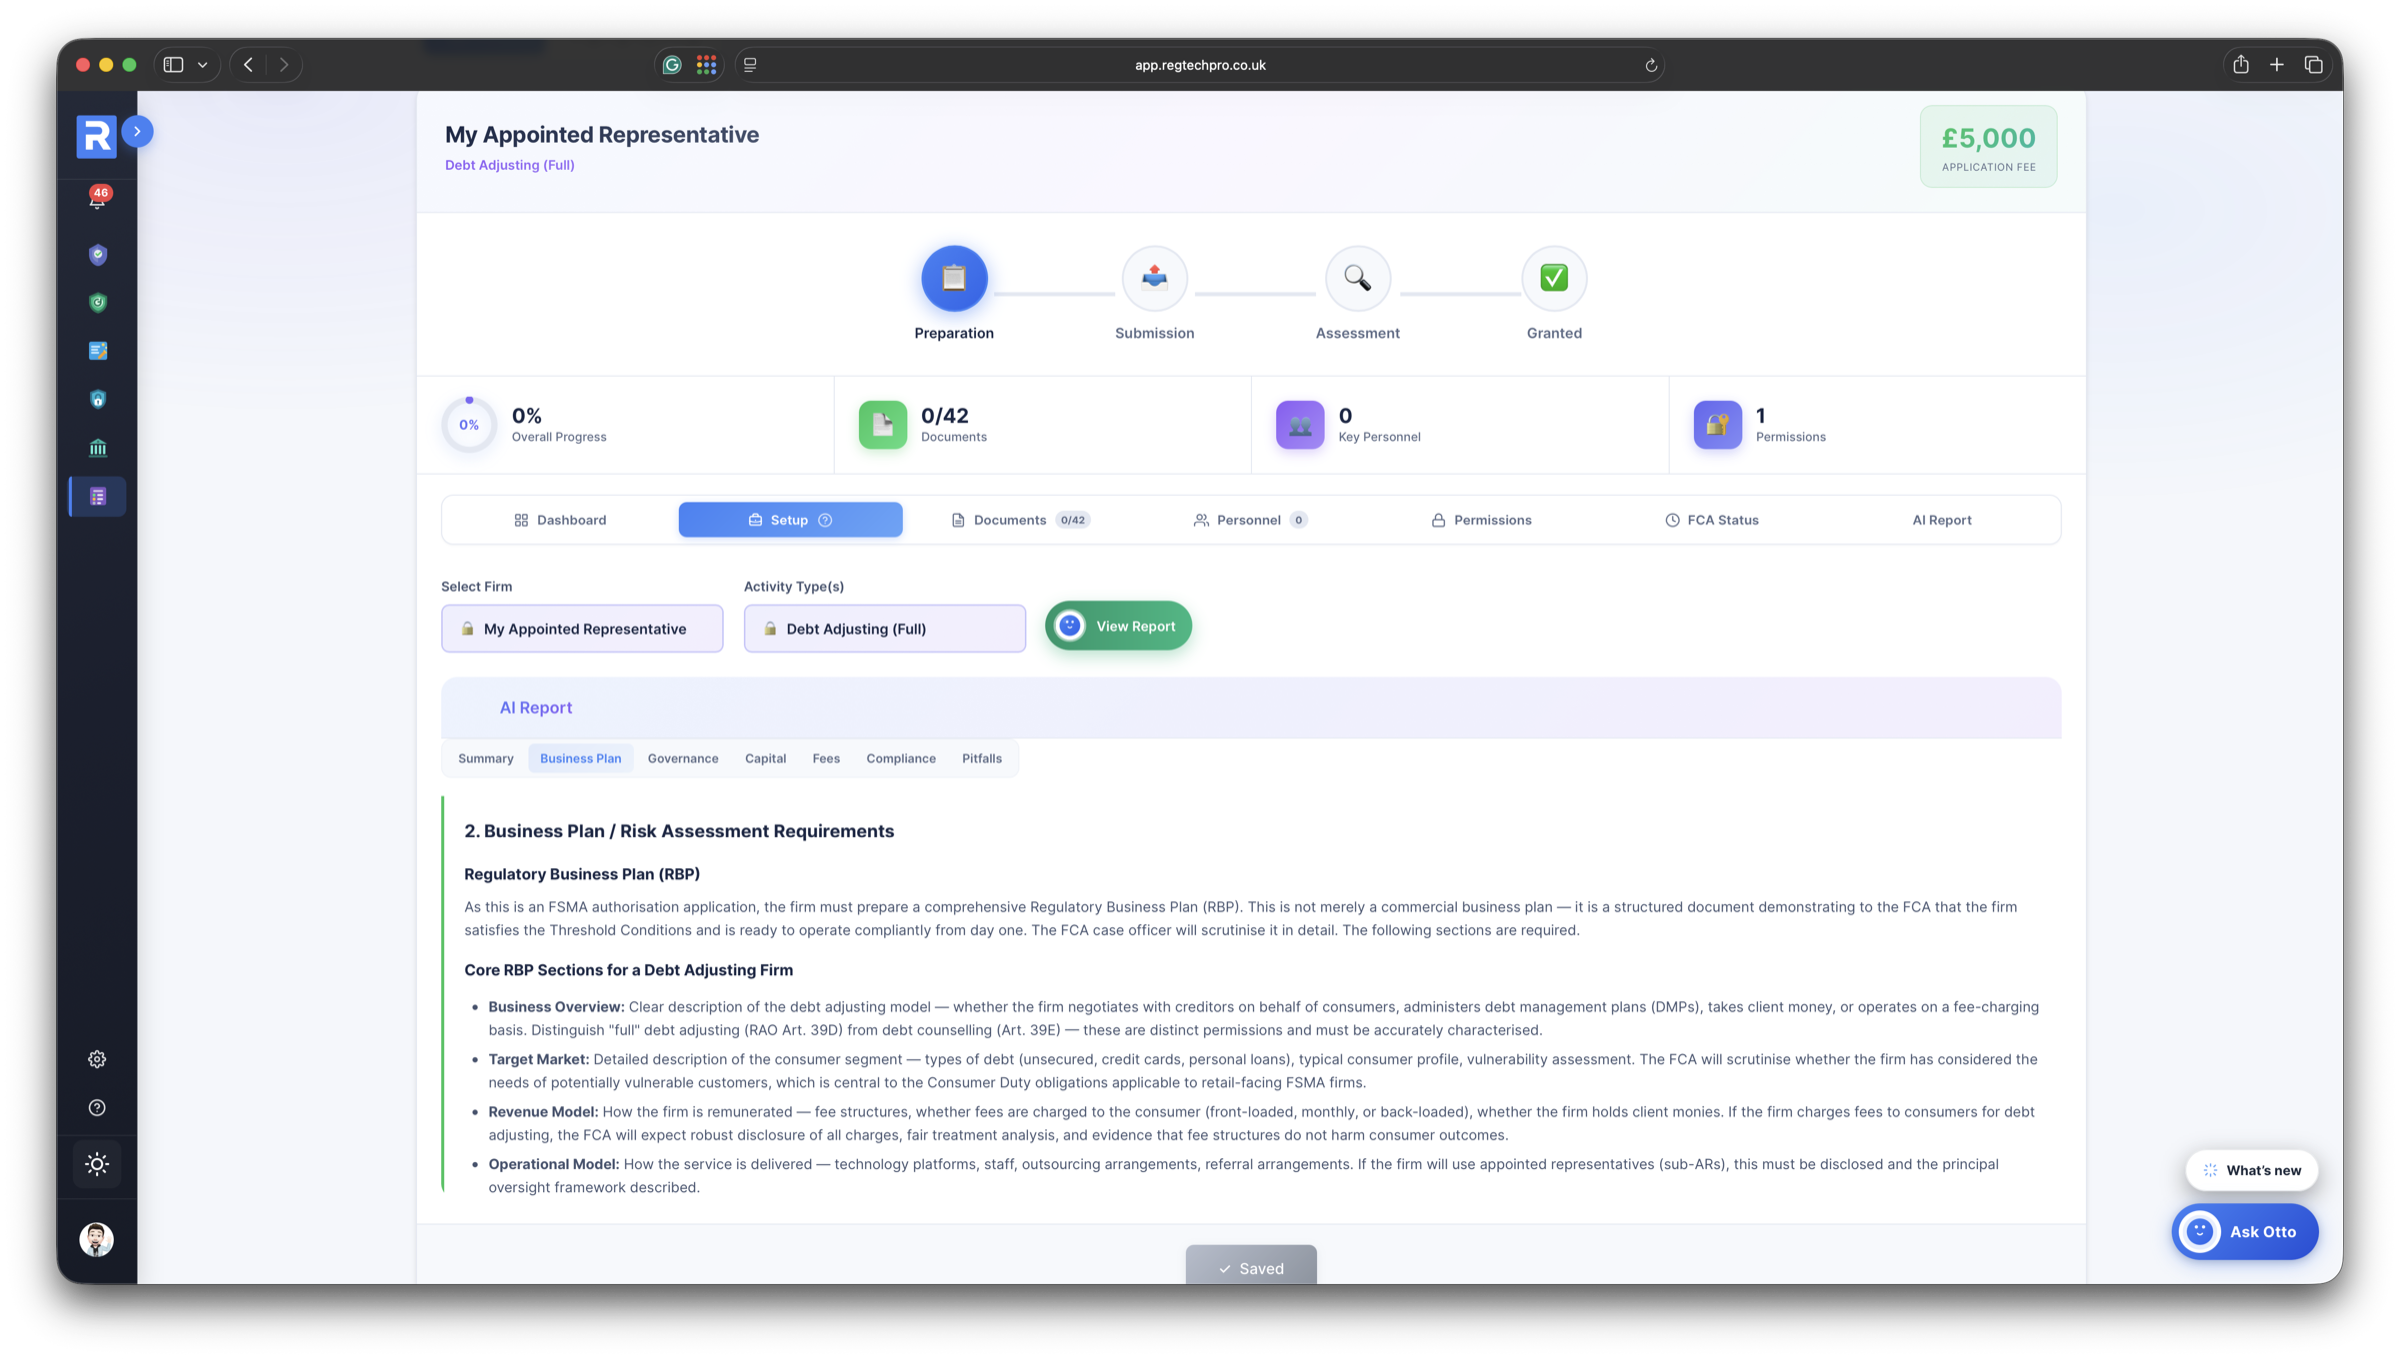The image size is (2400, 1359).
Task: Select the Business Plan report section
Action: click(580, 759)
